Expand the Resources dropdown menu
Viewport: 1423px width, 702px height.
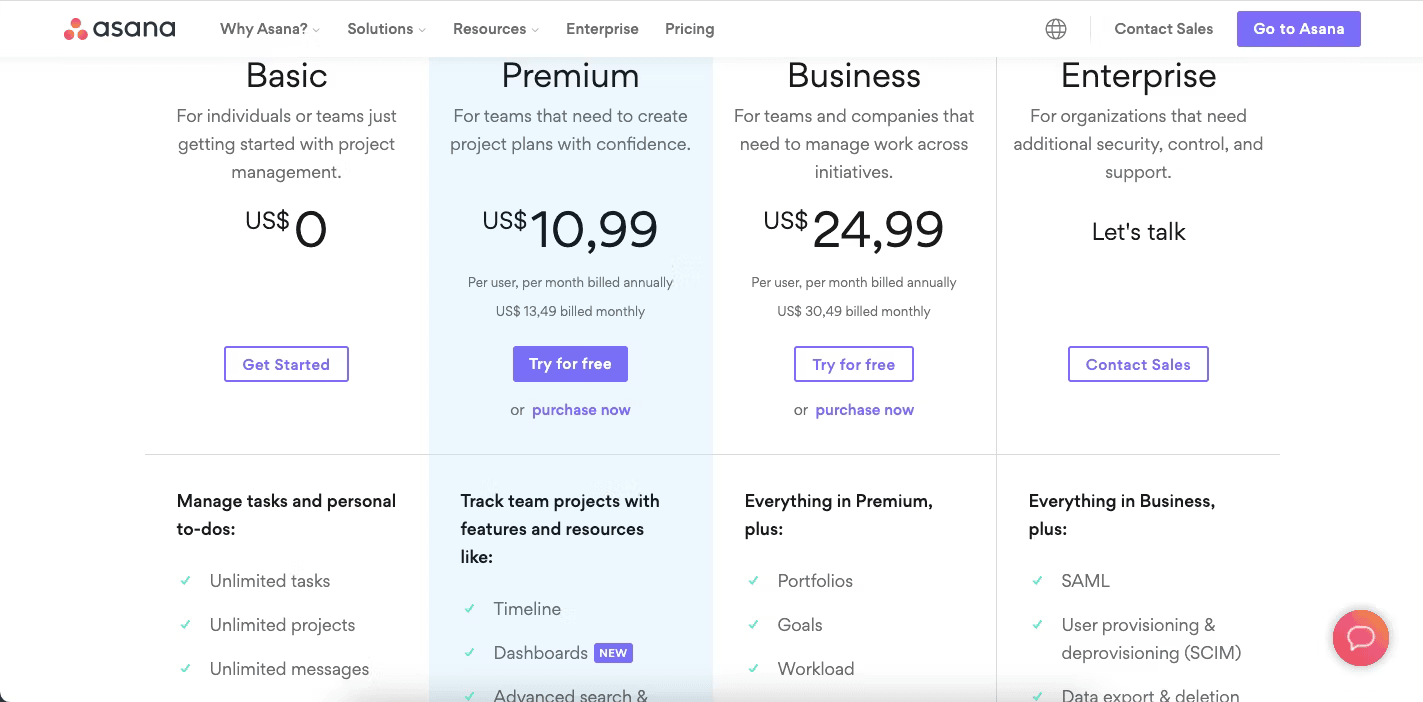click(496, 29)
